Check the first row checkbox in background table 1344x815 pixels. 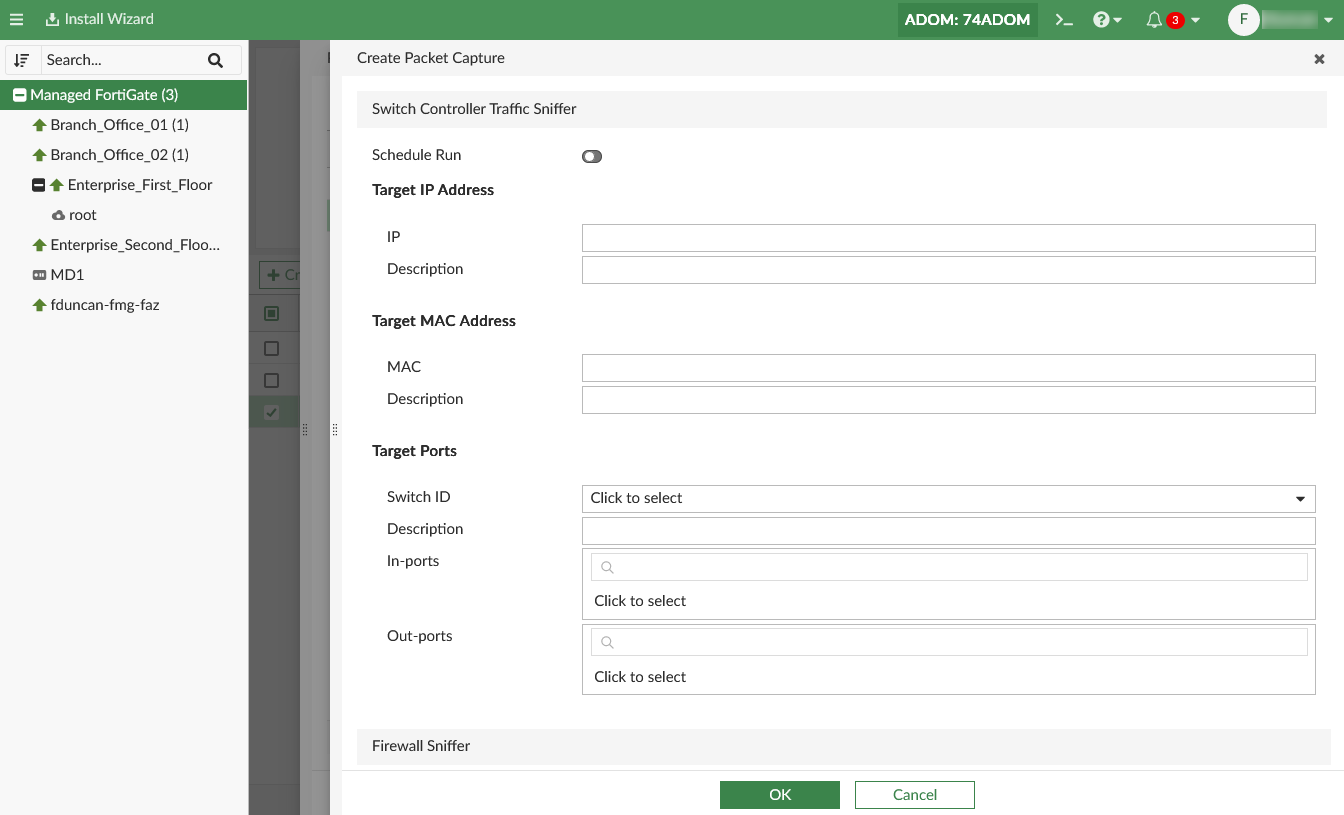point(271,348)
